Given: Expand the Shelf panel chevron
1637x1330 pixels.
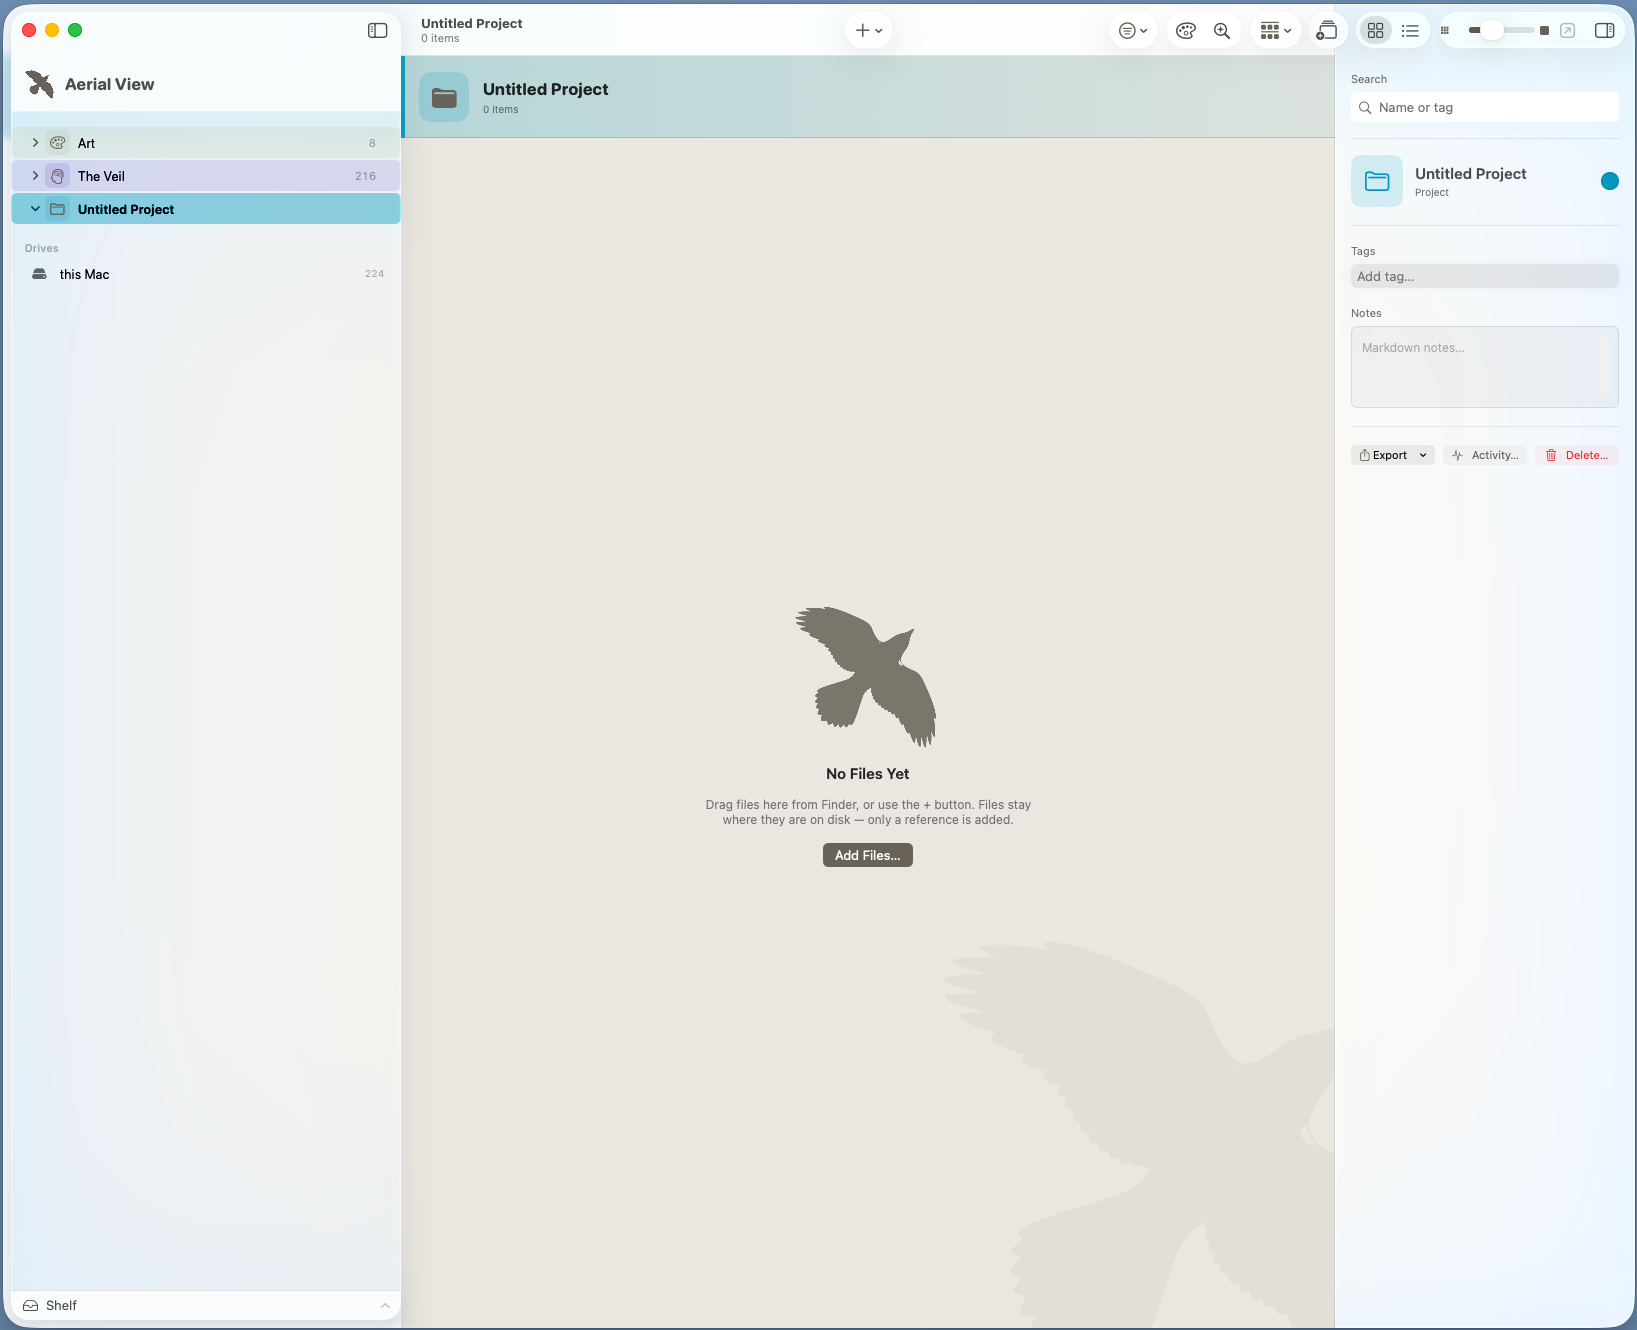Looking at the screenshot, I should [385, 1305].
